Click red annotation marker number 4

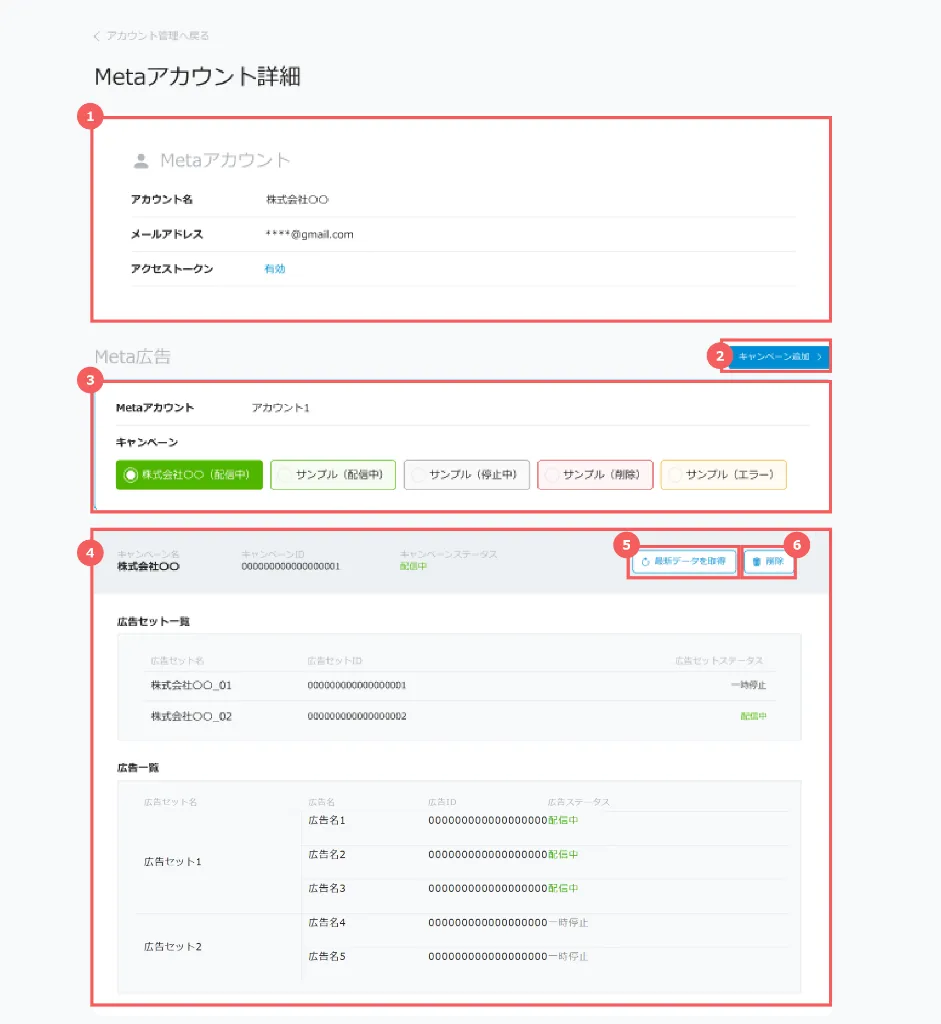pyautogui.click(x=91, y=553)
